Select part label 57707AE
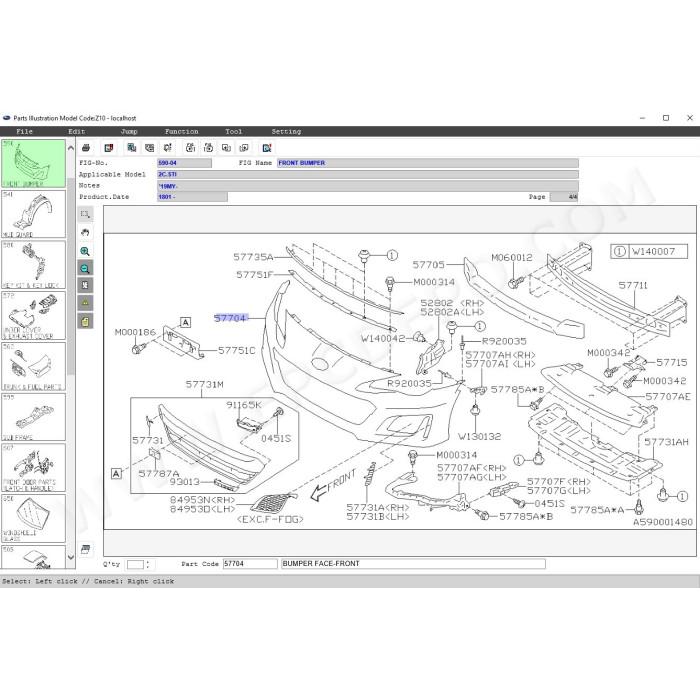The image size is (700, 700). [x=668, y=396]
